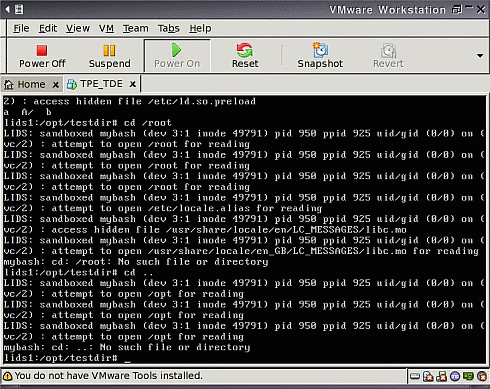The height and width of the screenshot is (389, 490).
Task: Click '/etc/locale.alias for reading' text
Action: point(235,208)
